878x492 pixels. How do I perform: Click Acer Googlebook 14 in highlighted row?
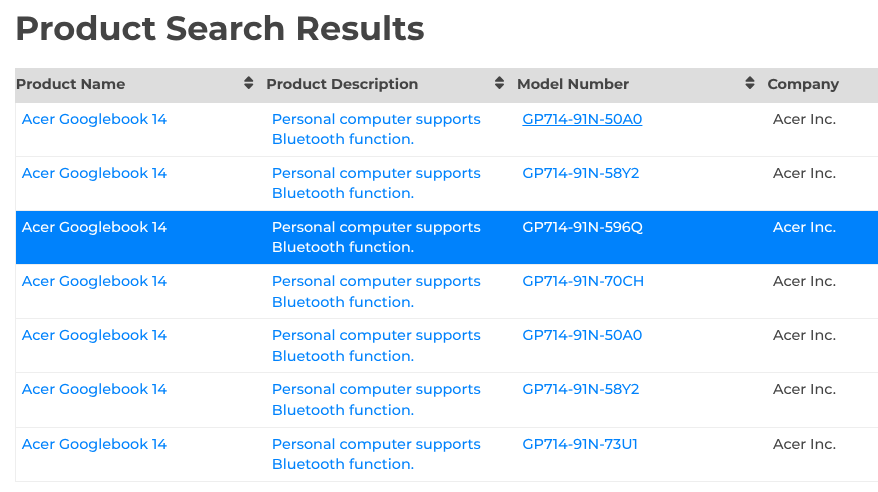point(94,227)
